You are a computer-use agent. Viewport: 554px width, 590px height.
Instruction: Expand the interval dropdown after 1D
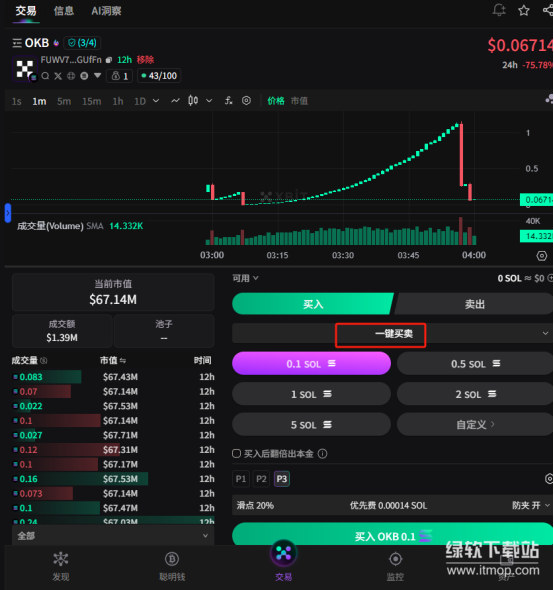point(156,101)
